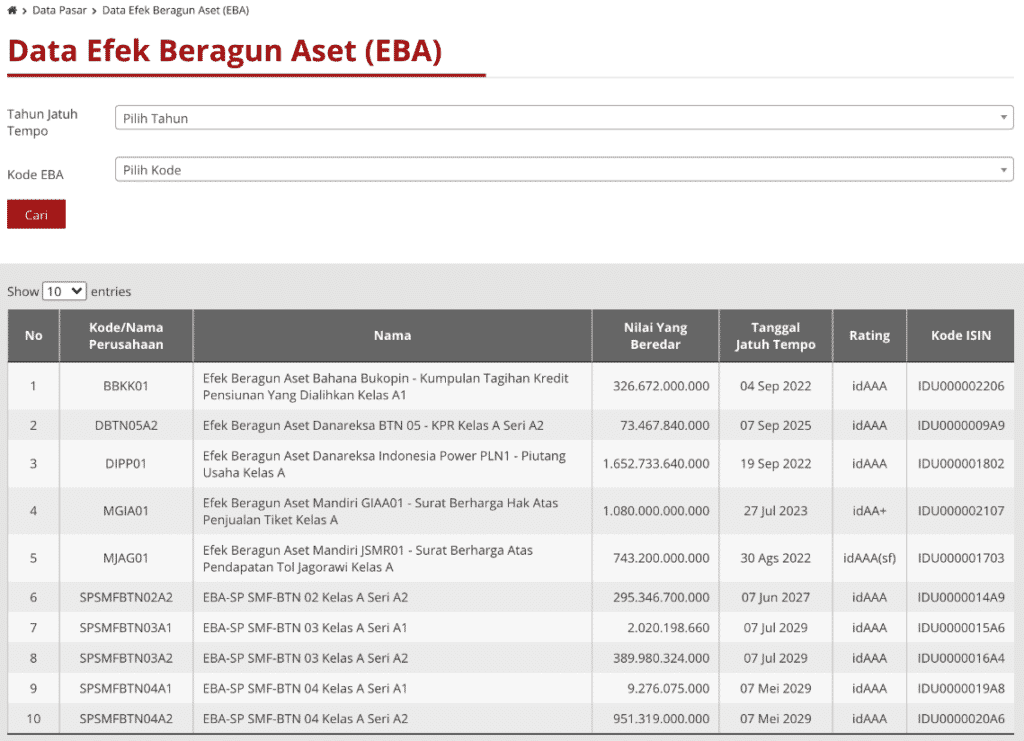Open the Pilih Kode dropdown arrow
The width and height of the screenshot is (1024, 741).
click(x=1002, y=169)
